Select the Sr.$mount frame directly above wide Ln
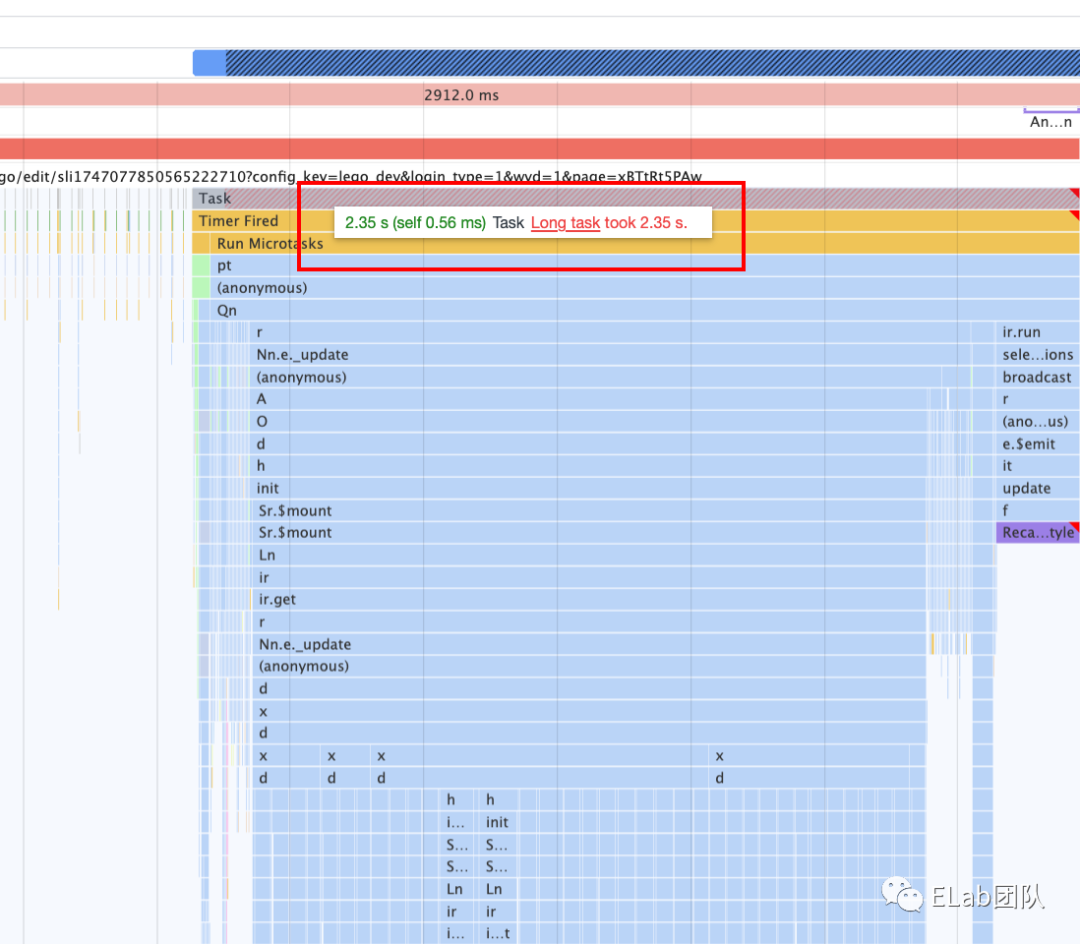The image size is (1080, 944). point(590,533)
